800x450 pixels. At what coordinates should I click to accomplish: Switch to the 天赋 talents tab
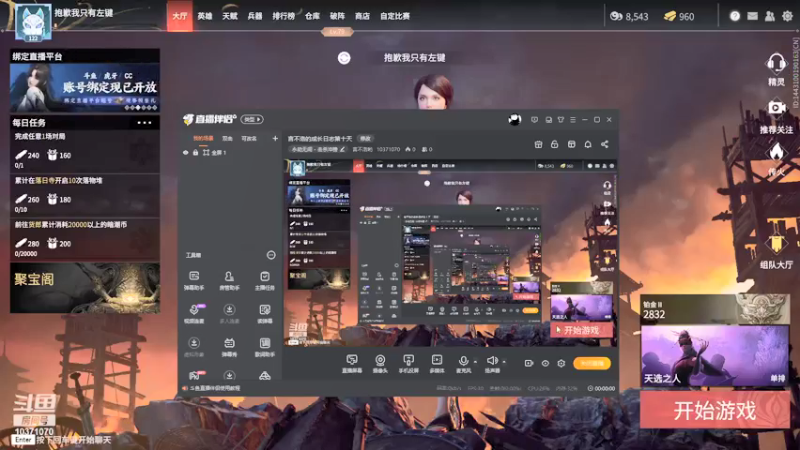tap(230, 16)
